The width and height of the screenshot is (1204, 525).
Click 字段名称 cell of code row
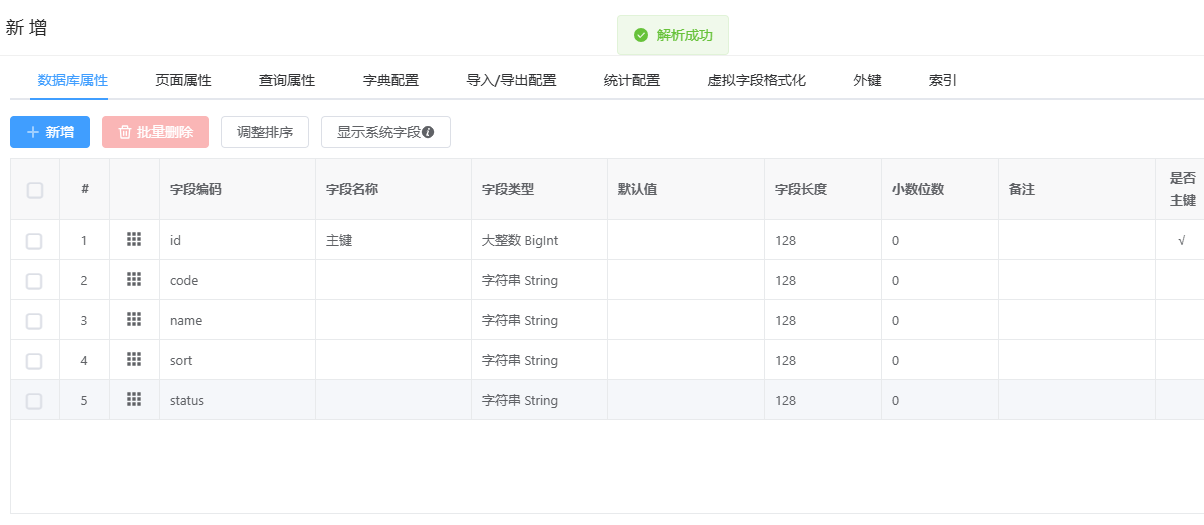(x=392, y=281)
